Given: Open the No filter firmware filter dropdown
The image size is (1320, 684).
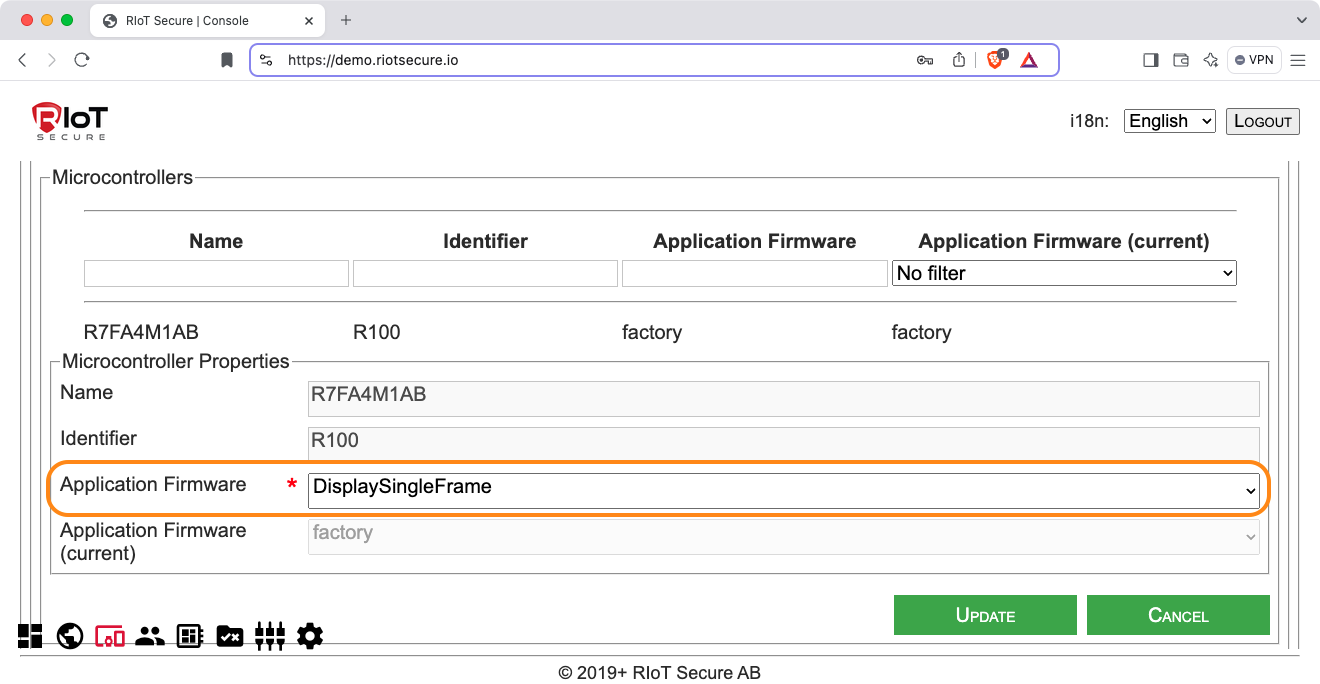Looking at the screenshot, I should pyautogui.click(x=1063, y=273).
